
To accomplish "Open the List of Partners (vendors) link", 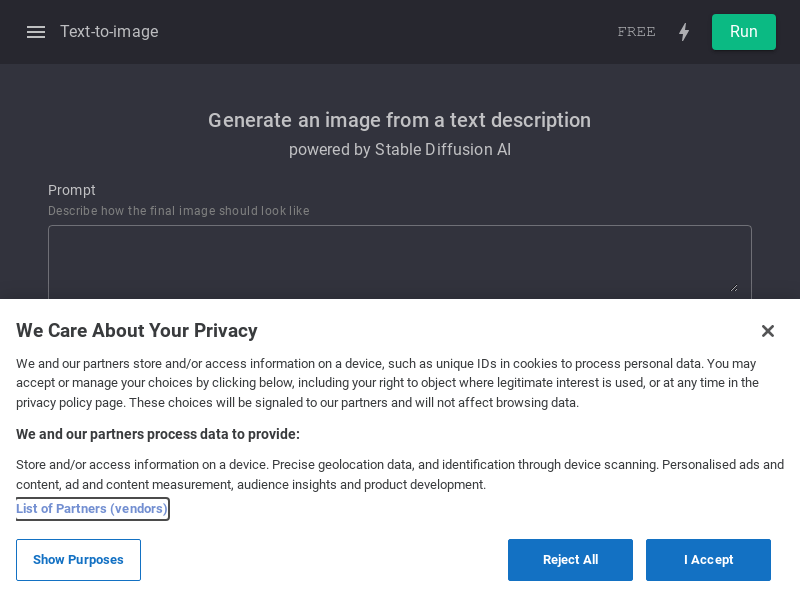I will (x=92, y=509).
